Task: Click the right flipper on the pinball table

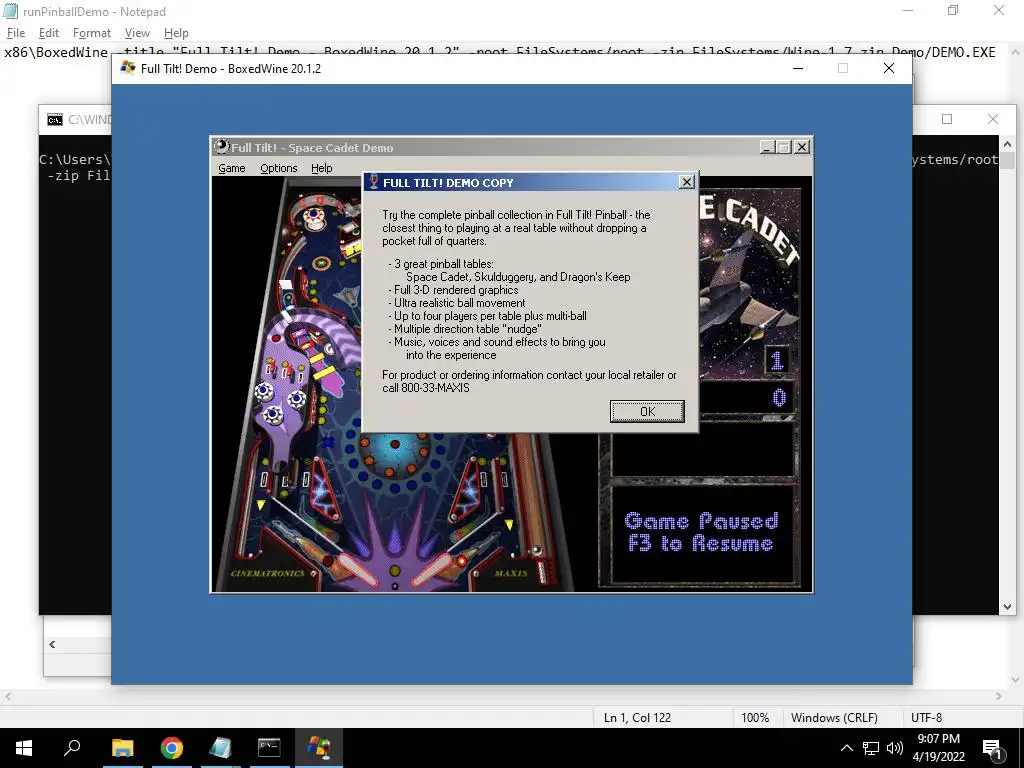Action: [434, 568]
